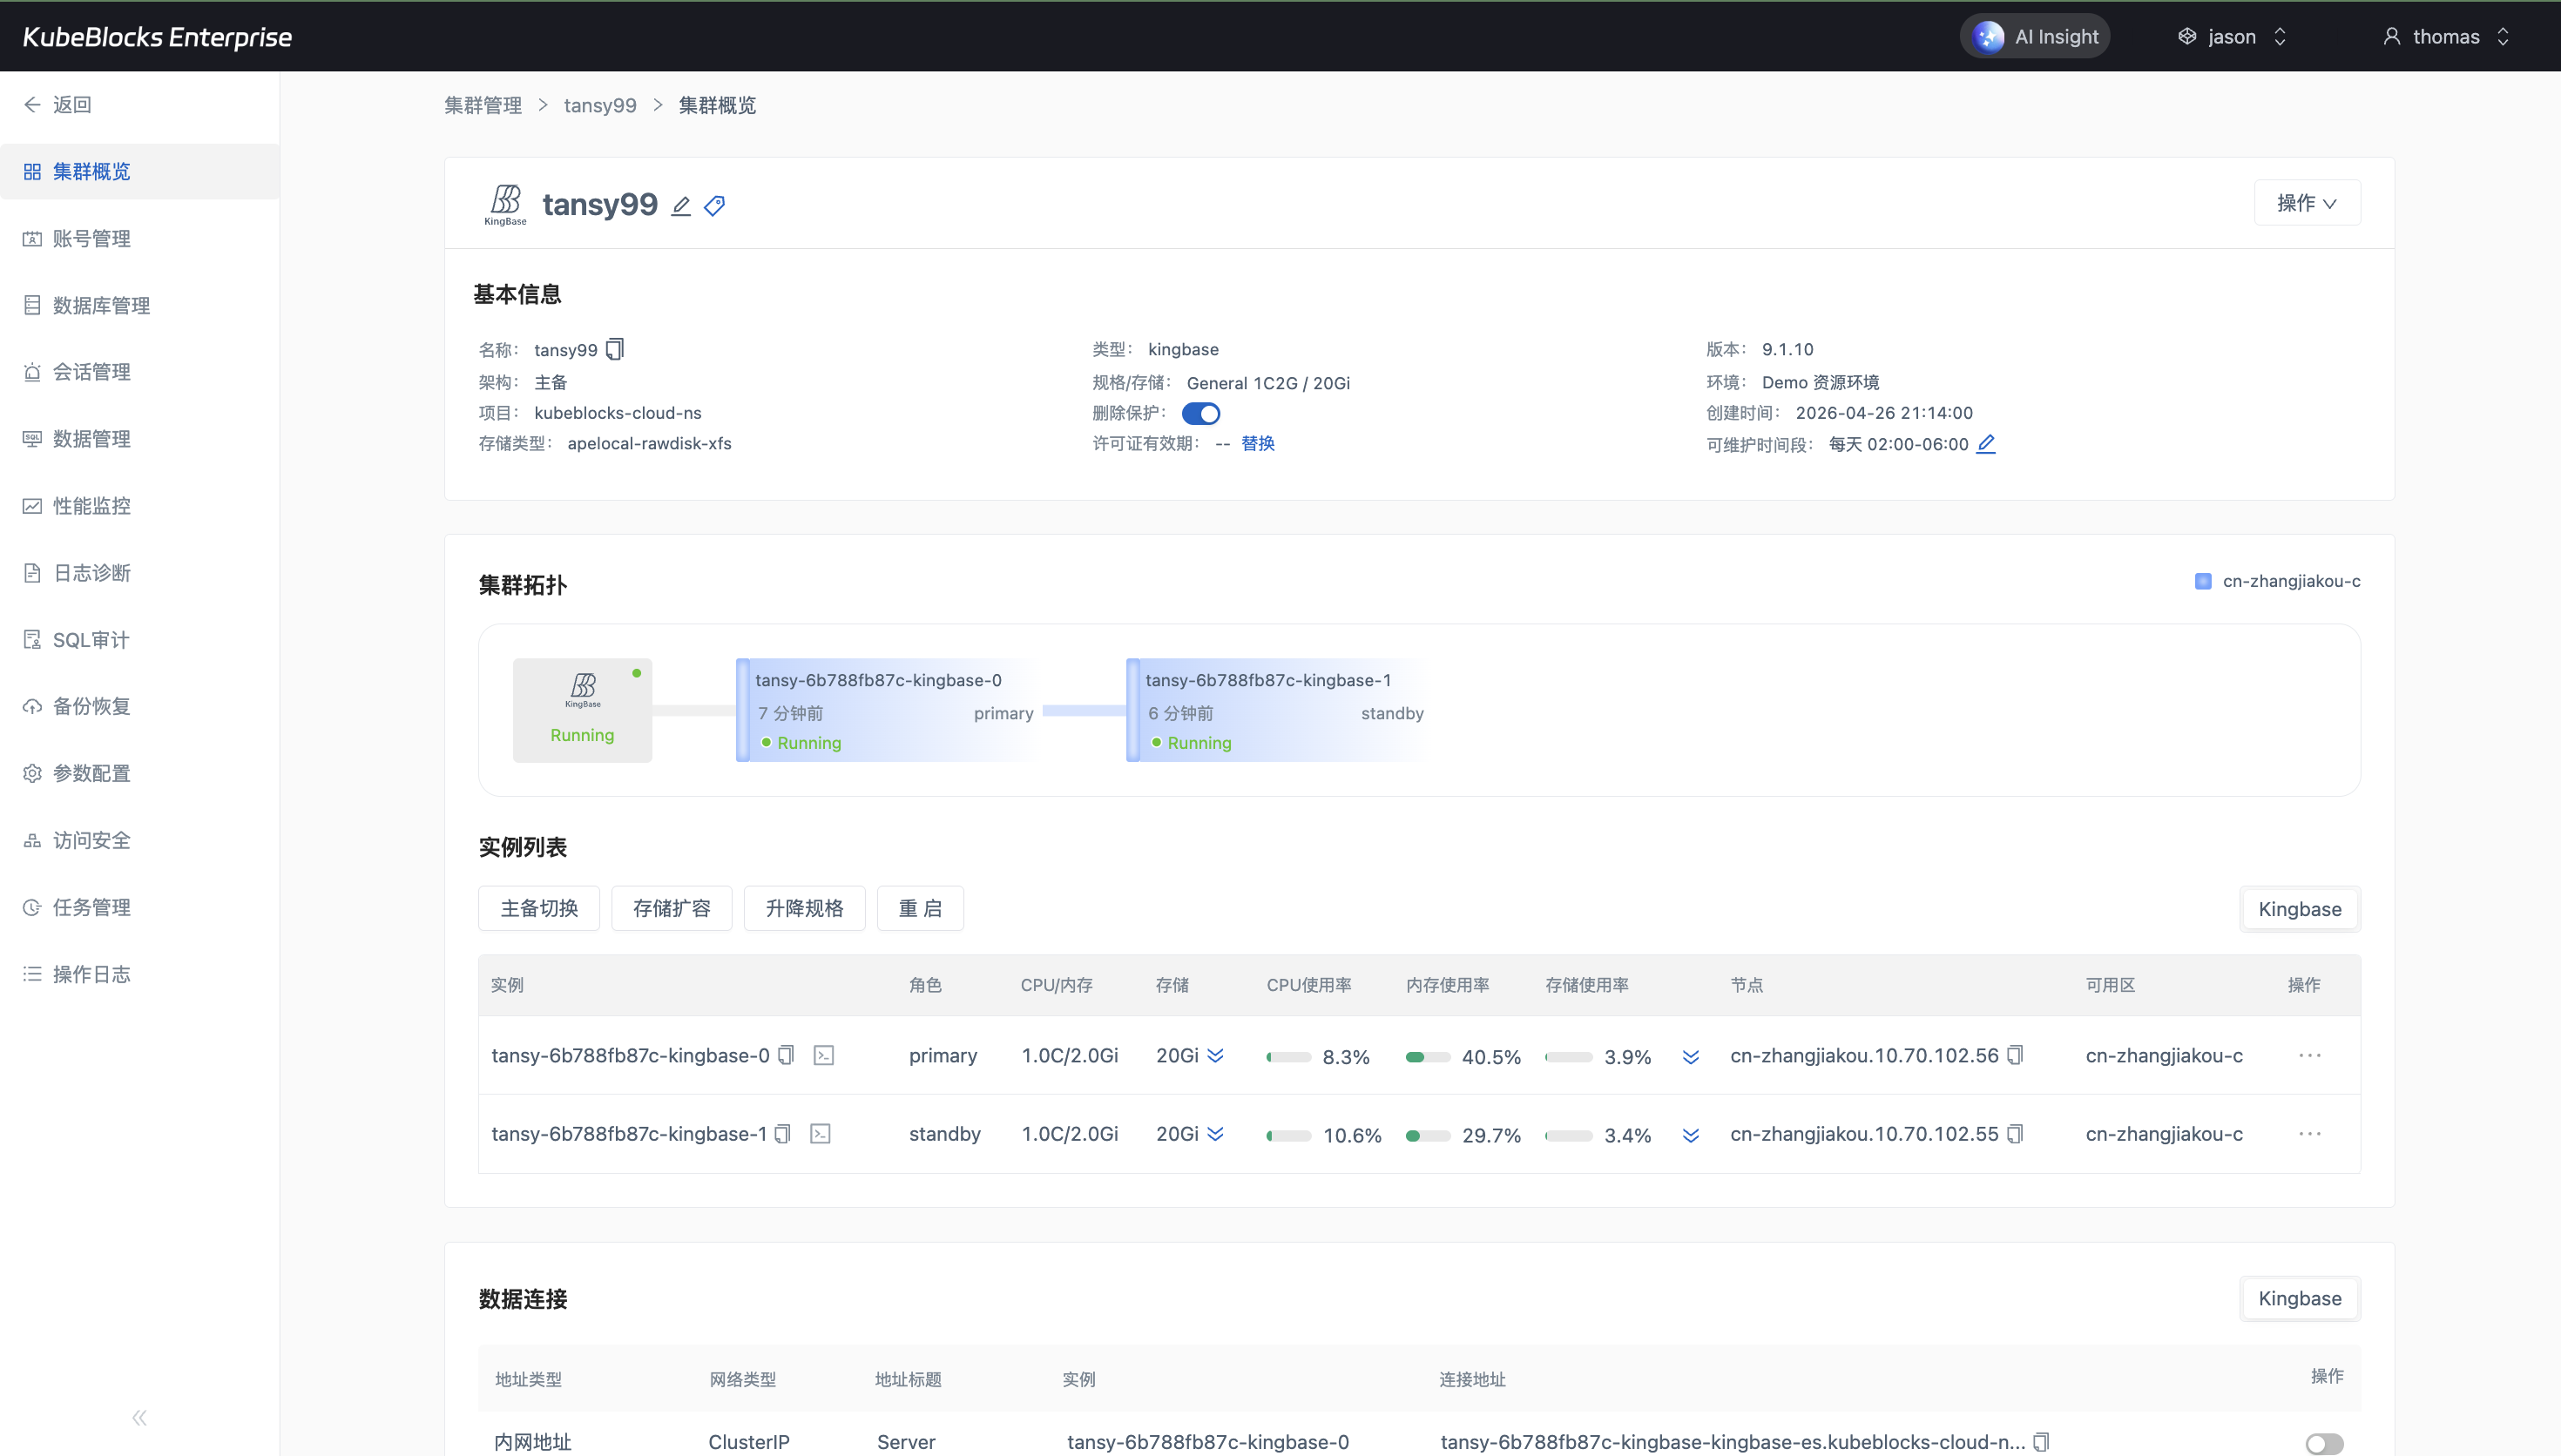The width and height of the screenshot is (2561, 1456).
Task: Open 备份恢复 in the sidebar
Action: click(x=91, y=706)
